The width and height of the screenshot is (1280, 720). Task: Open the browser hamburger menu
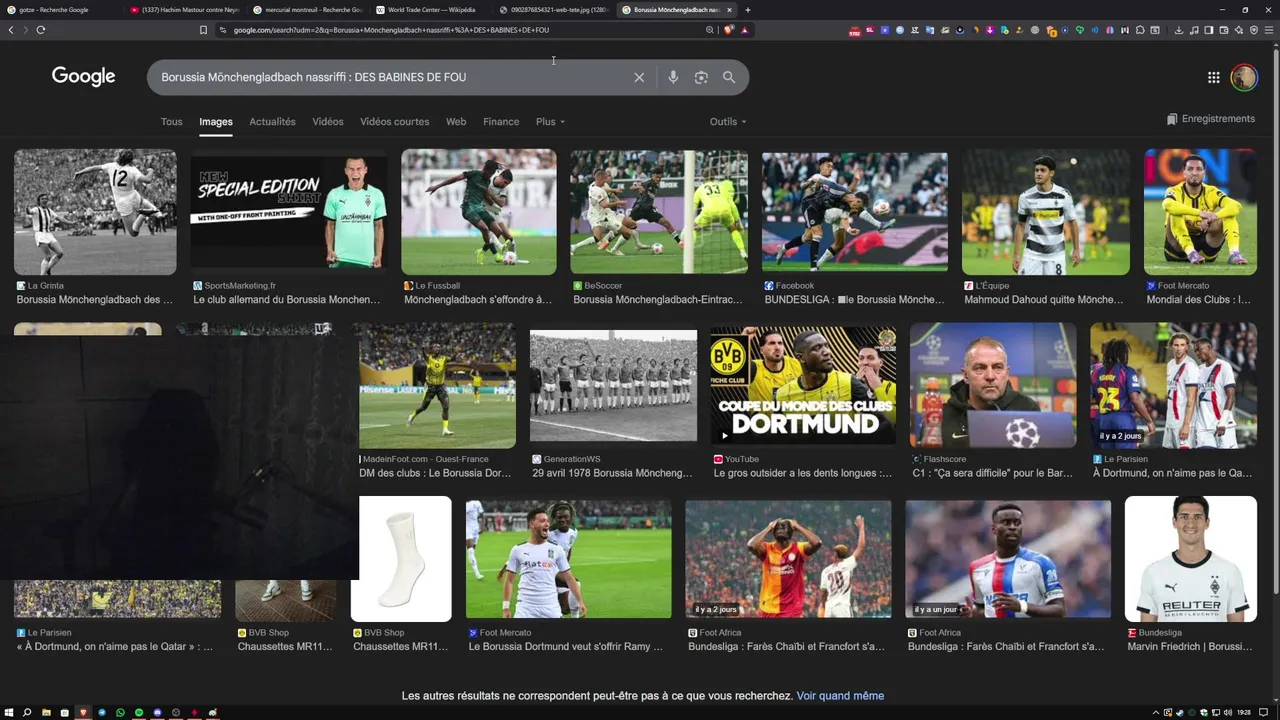click(1270, 30)
